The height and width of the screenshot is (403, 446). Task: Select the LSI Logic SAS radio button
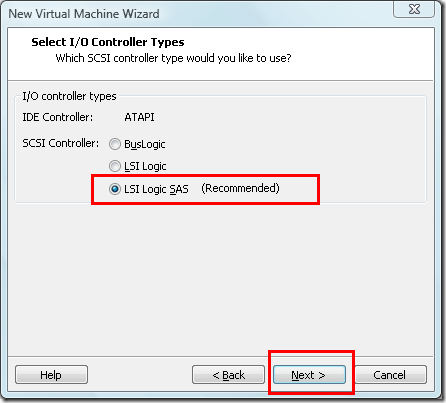[115, 189]
